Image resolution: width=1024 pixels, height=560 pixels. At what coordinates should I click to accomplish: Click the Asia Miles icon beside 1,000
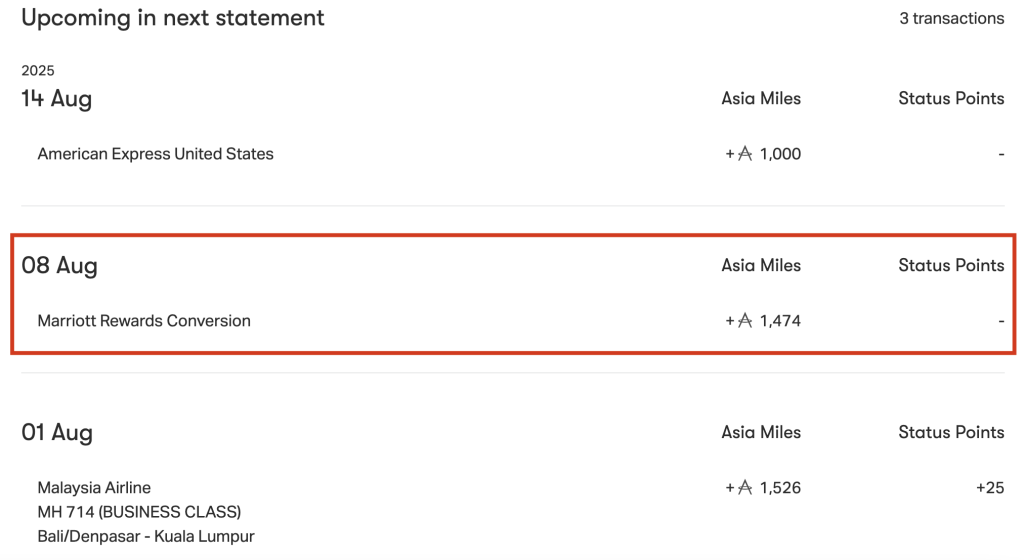(745, 154)
